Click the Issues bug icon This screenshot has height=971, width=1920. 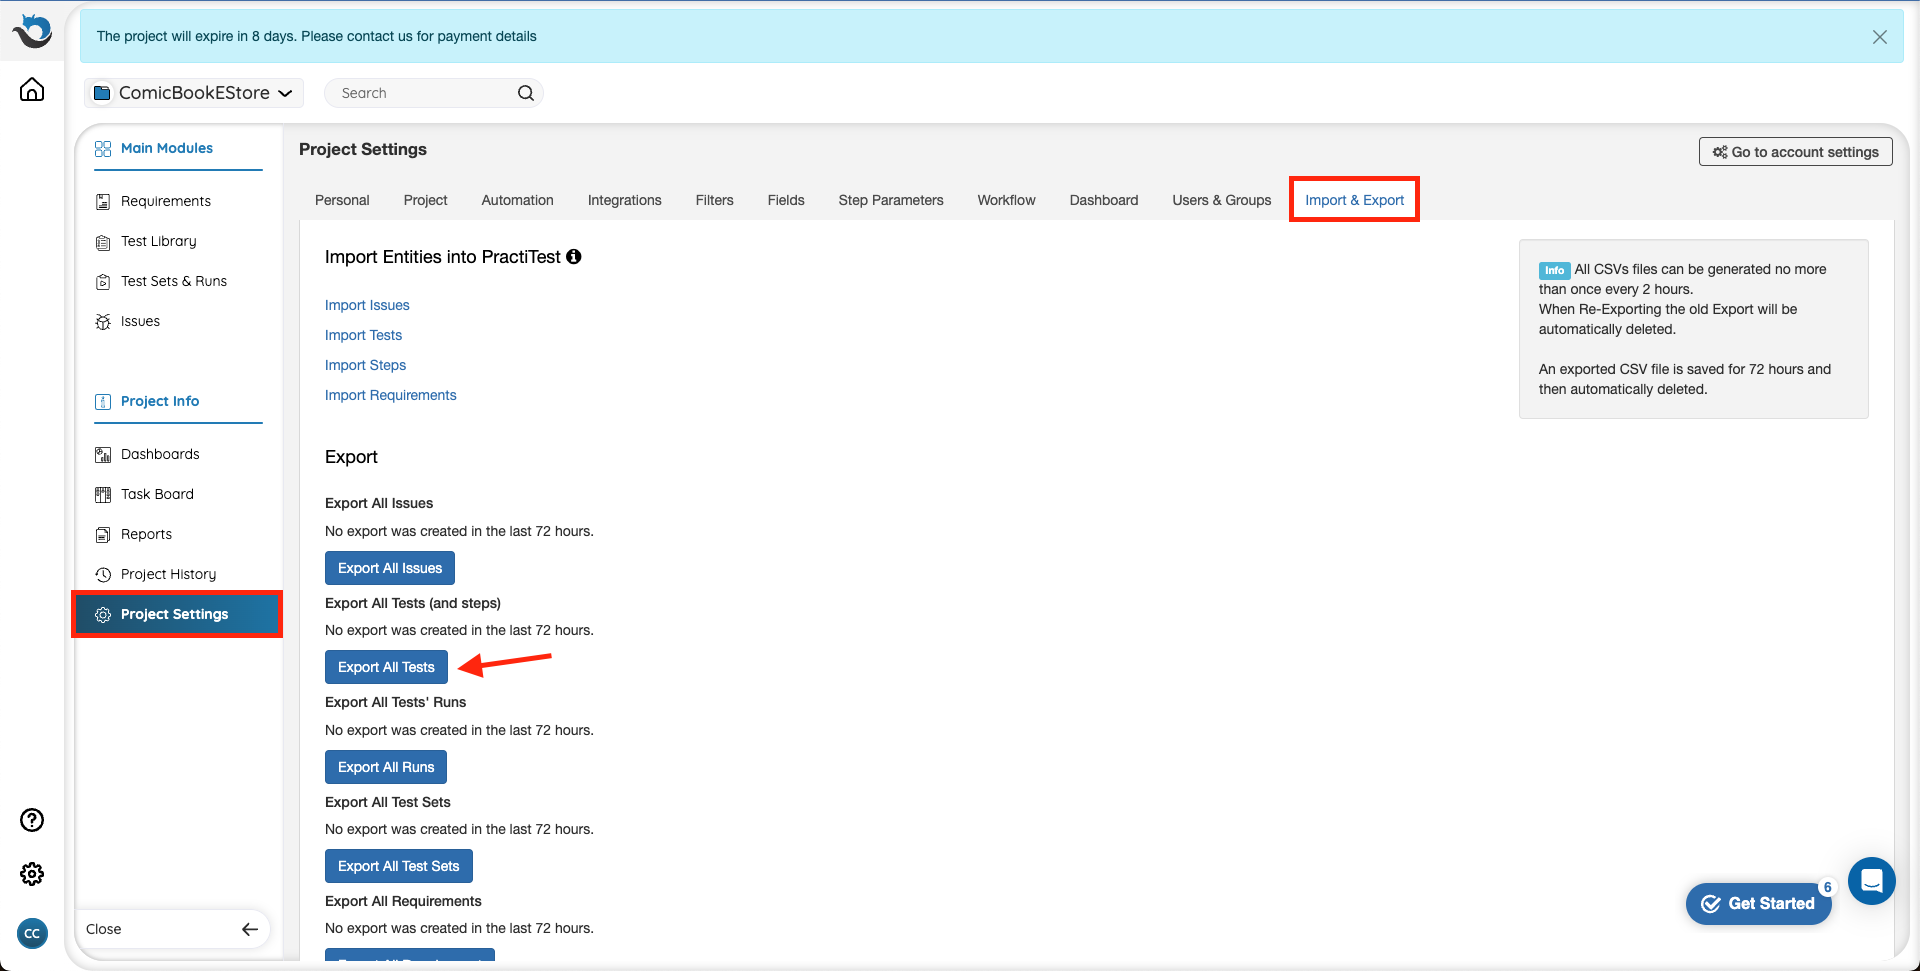(103, 322)
